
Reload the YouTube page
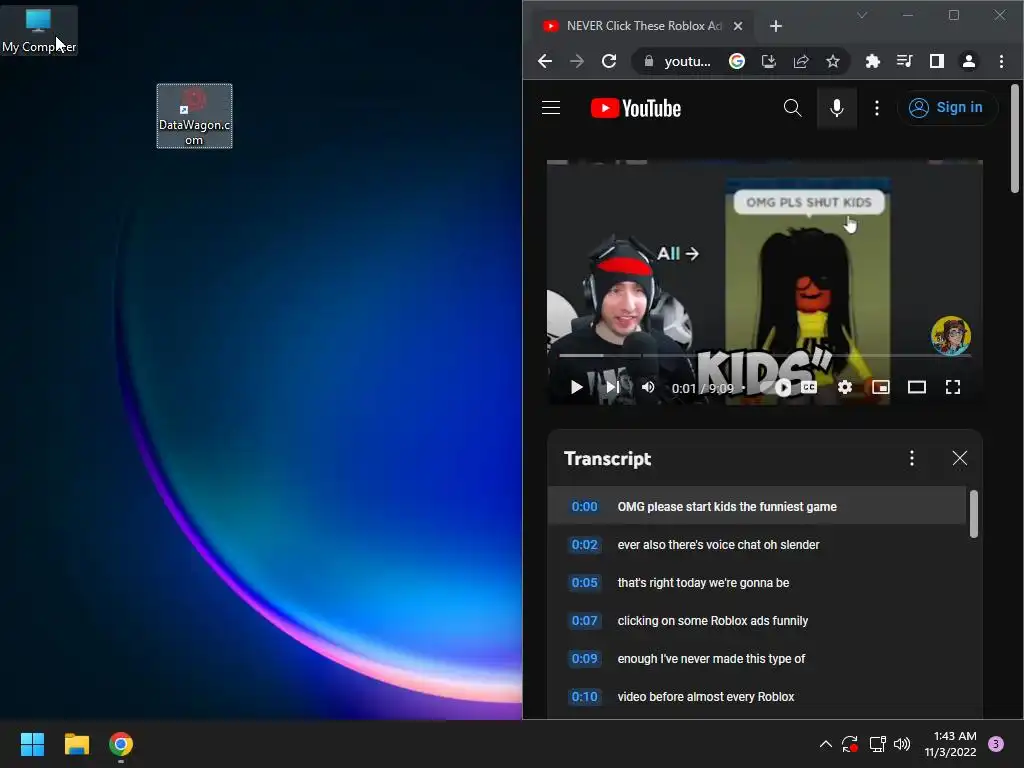click(609, 61)
